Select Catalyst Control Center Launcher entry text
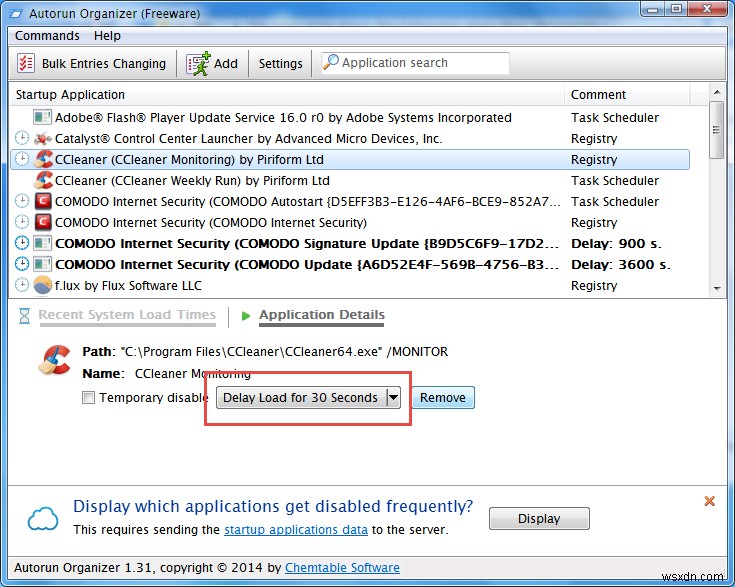Screen dimensions: 735x587 point(248,139)
